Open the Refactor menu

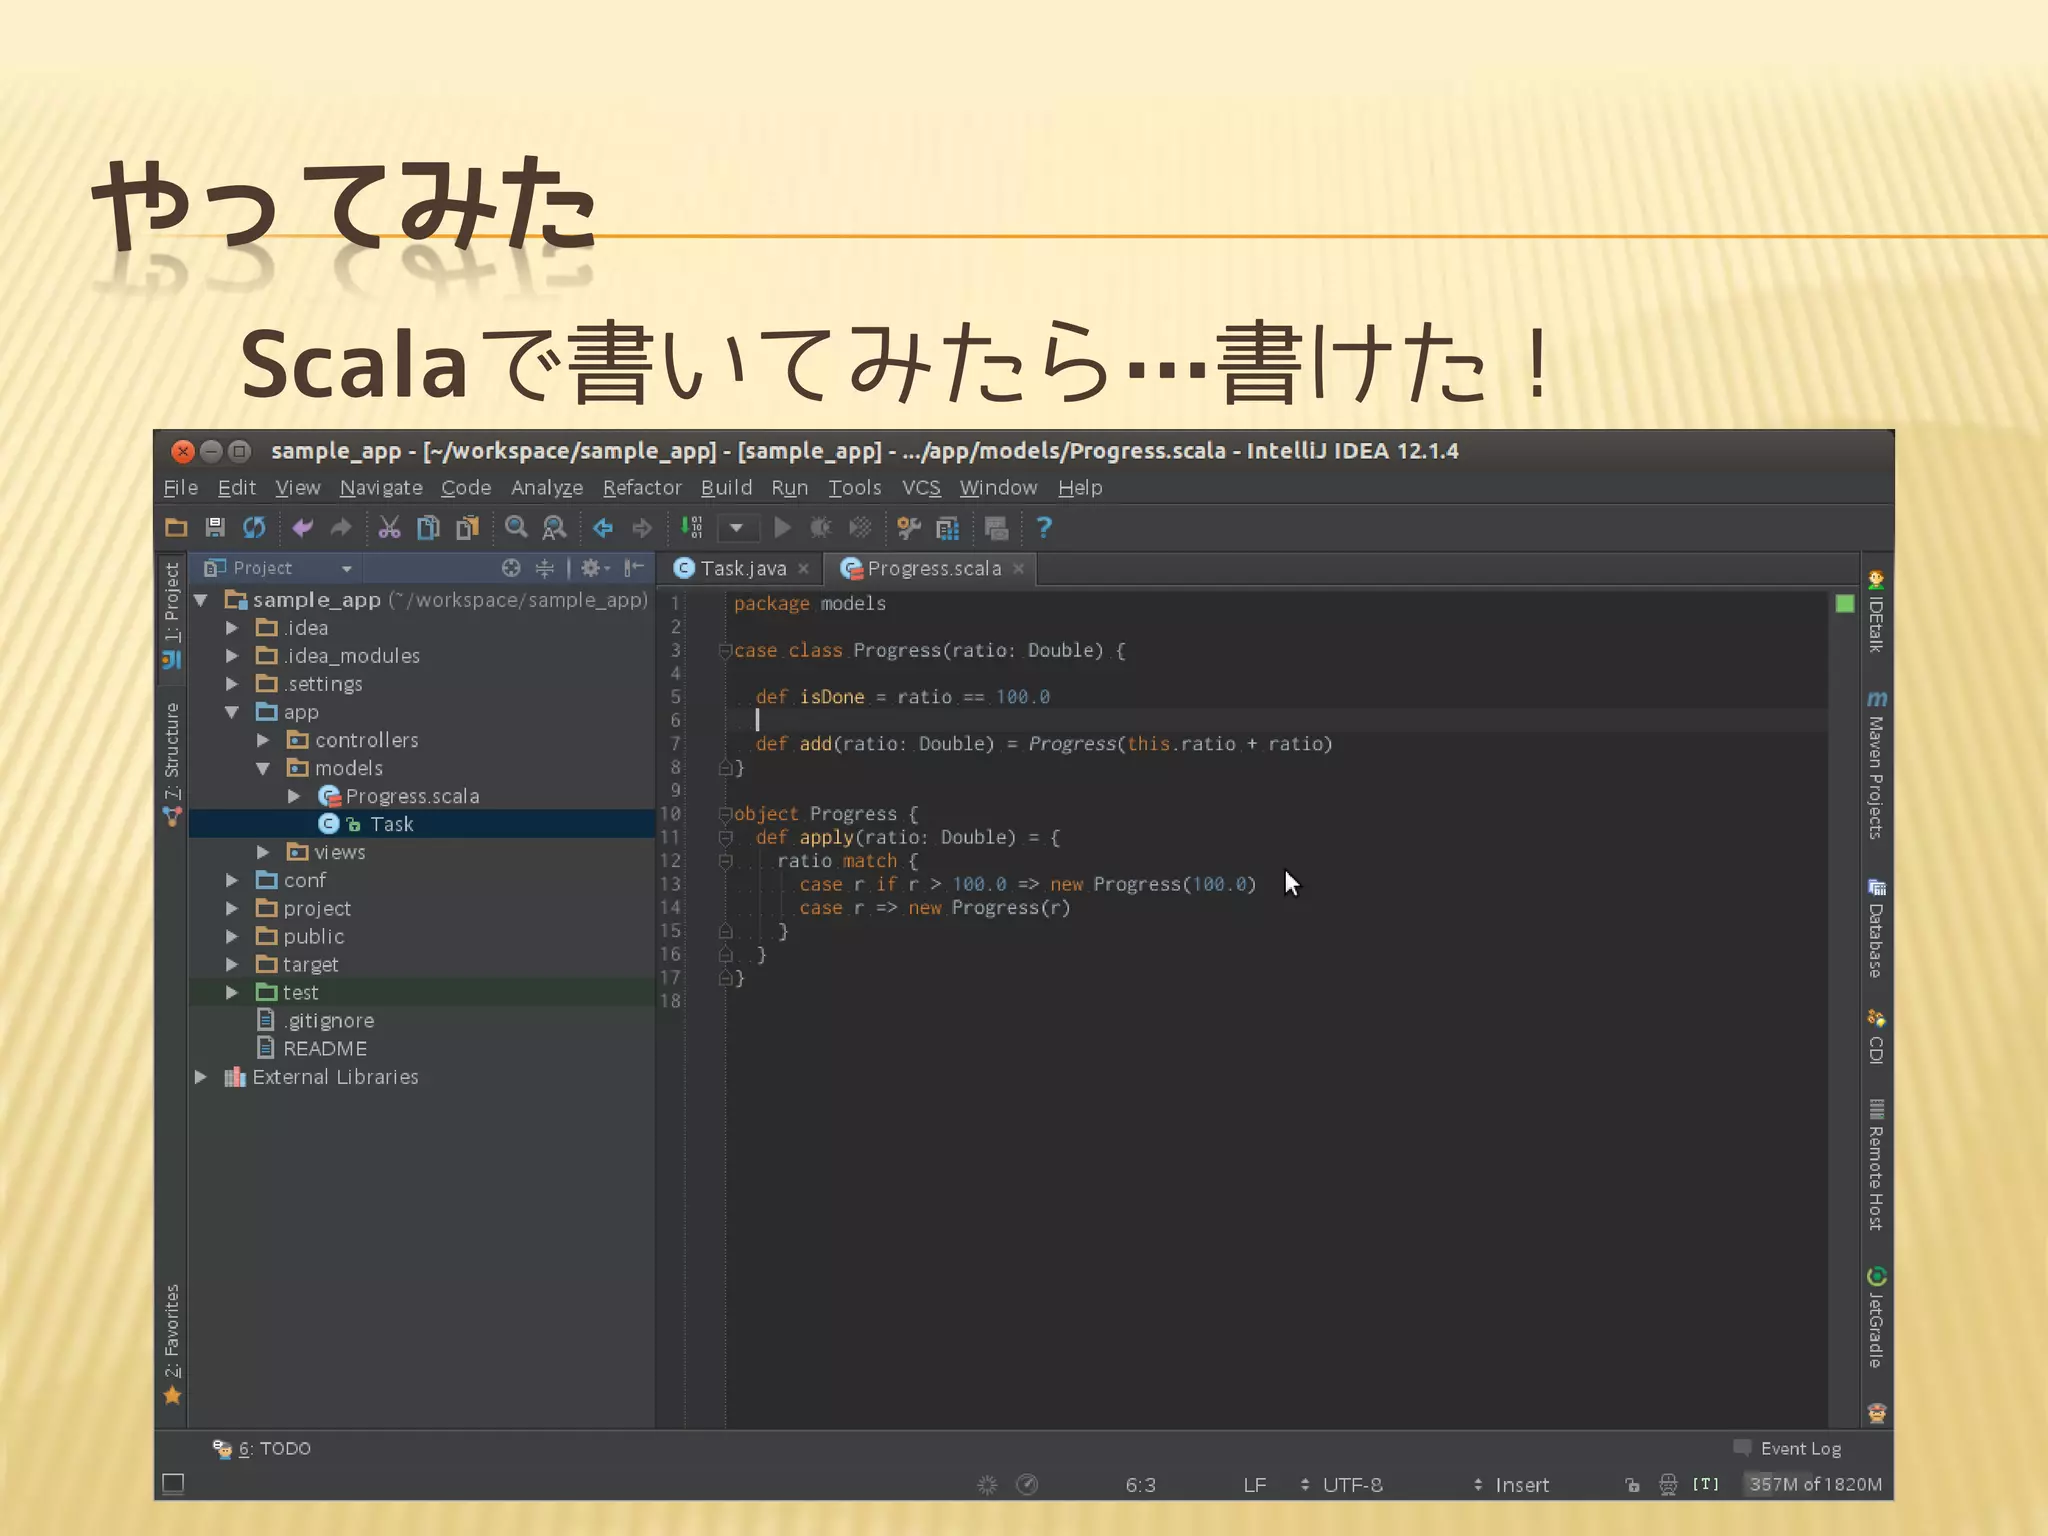pos(642,487)
